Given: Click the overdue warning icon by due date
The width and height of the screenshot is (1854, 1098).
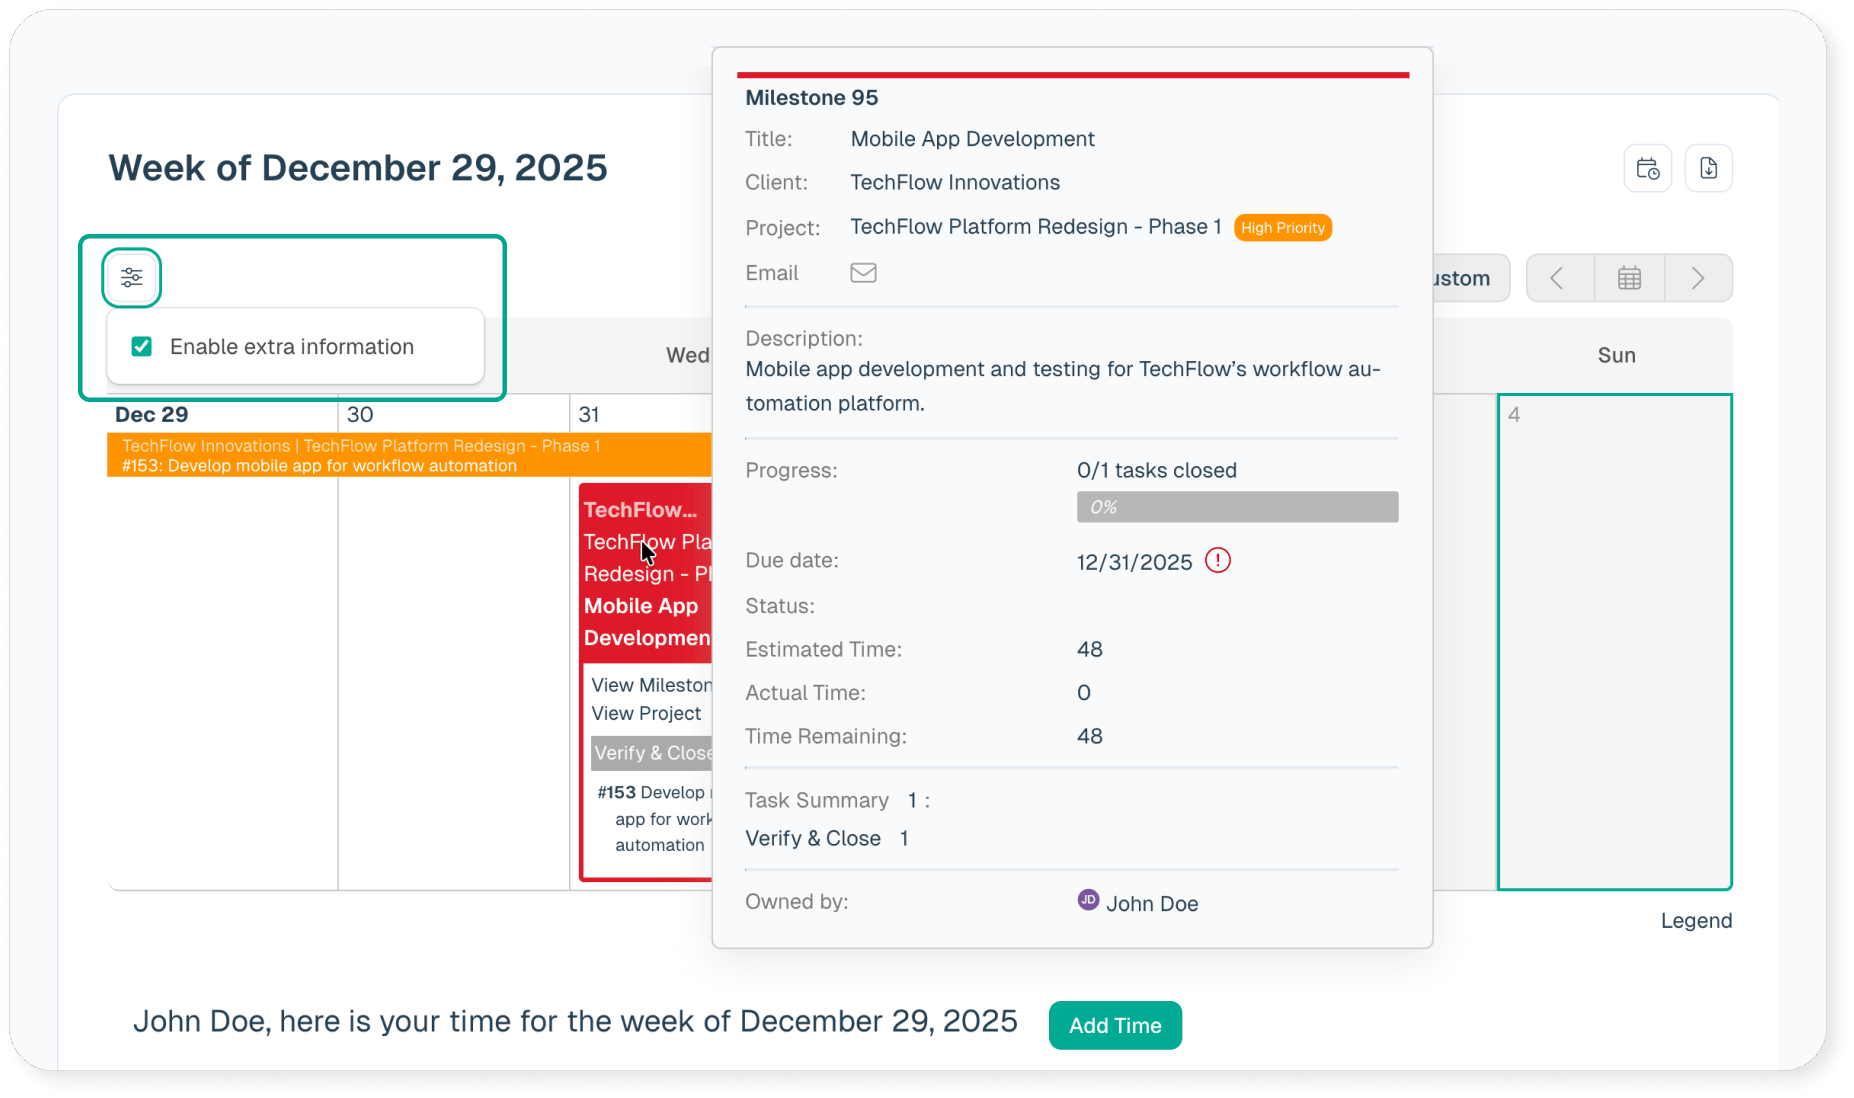Looking at the screenshot, I should click(1217, 561).
